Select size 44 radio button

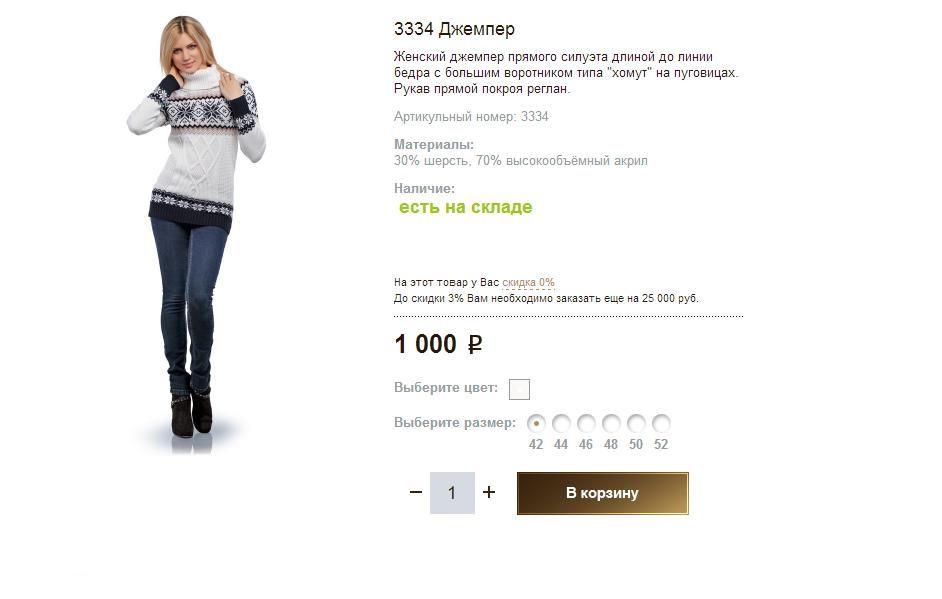[x=561, y=424]
